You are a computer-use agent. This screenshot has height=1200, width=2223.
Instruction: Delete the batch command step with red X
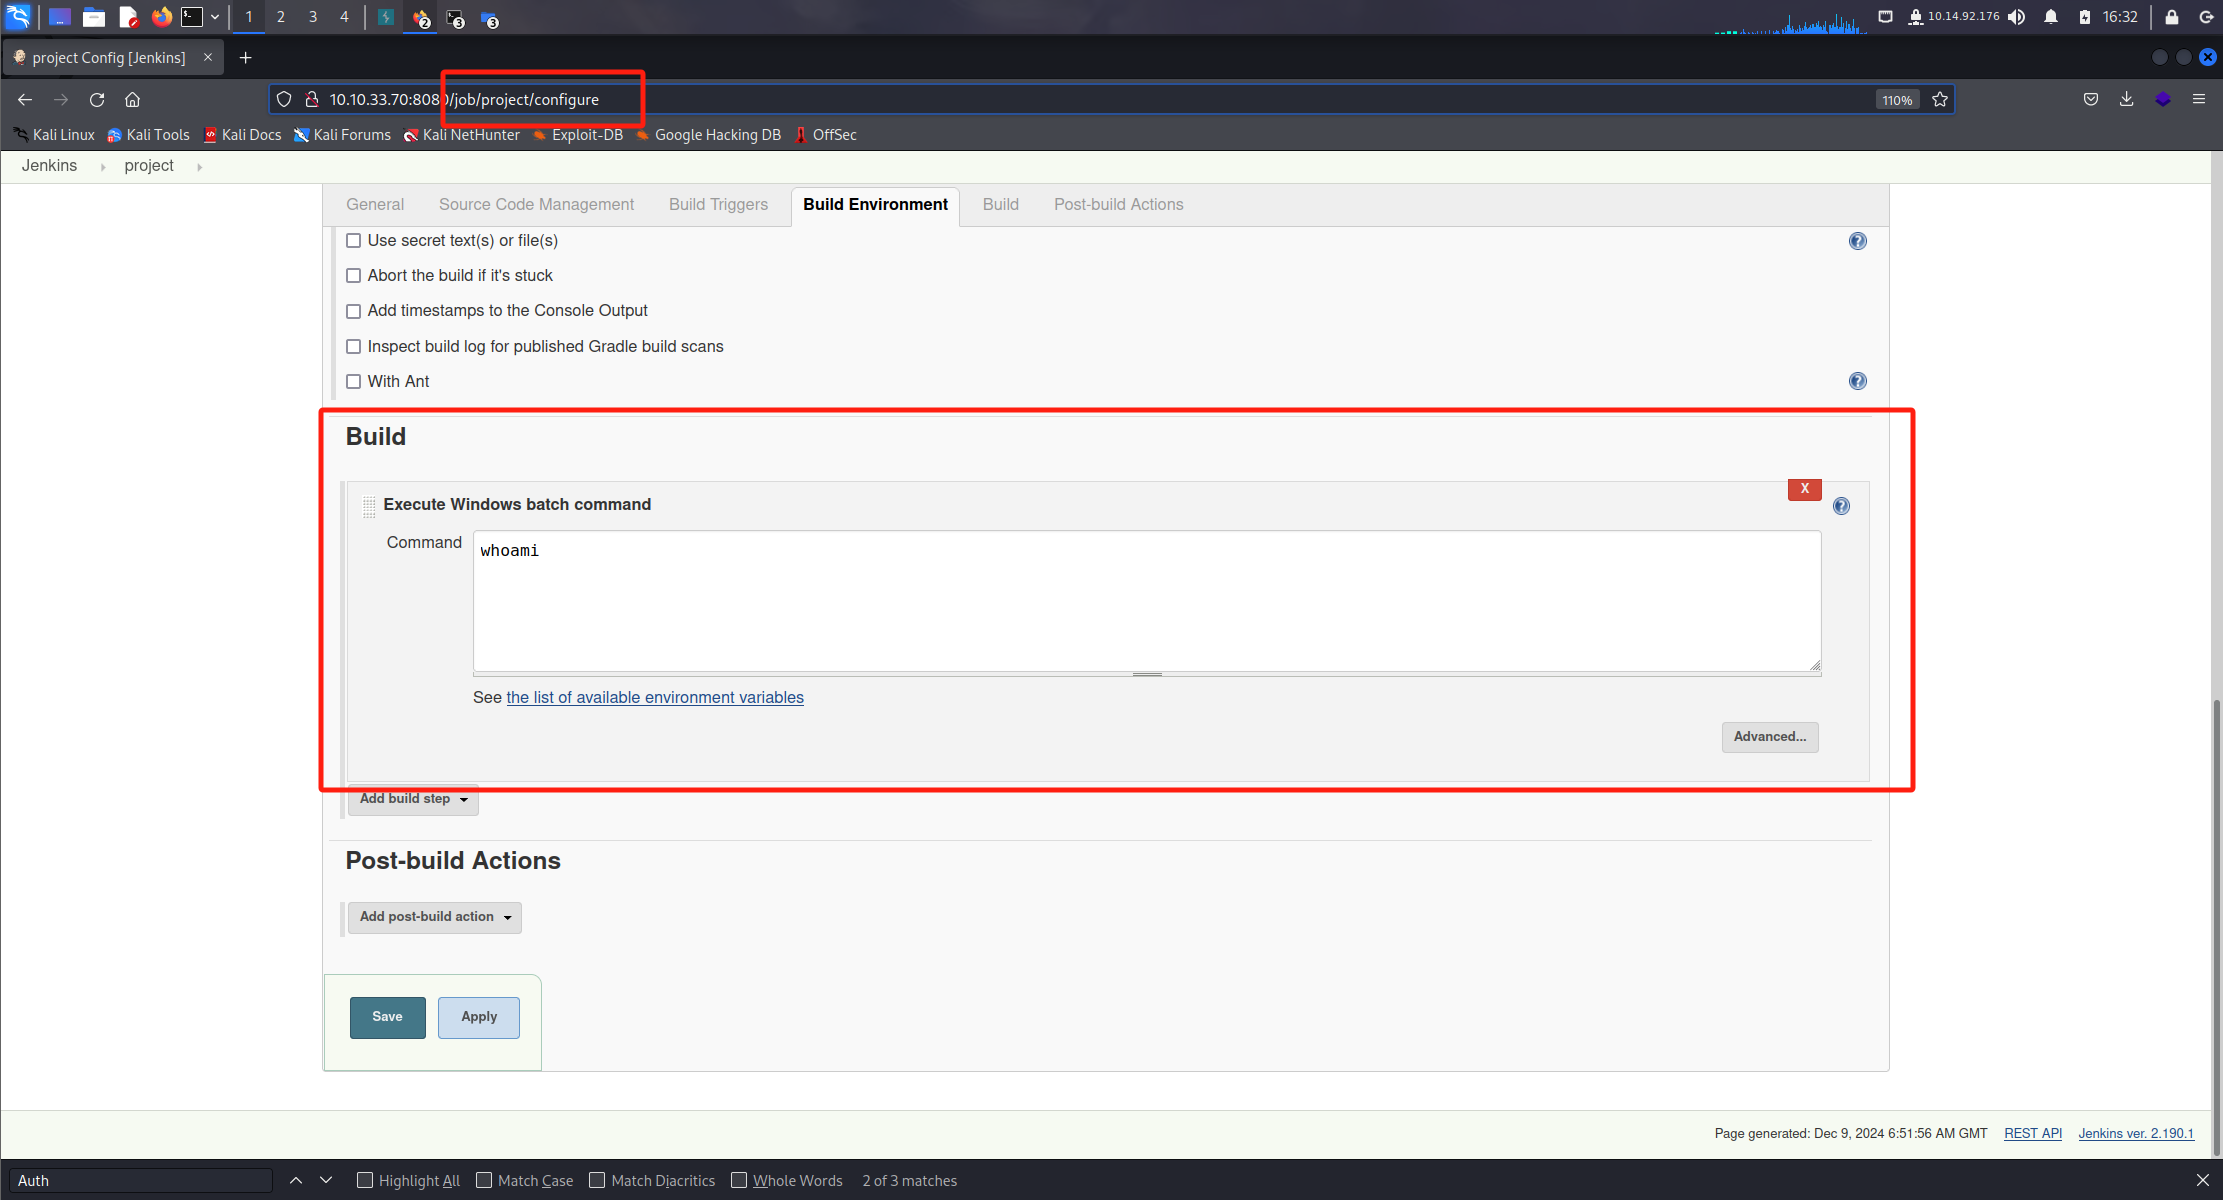1804,489
